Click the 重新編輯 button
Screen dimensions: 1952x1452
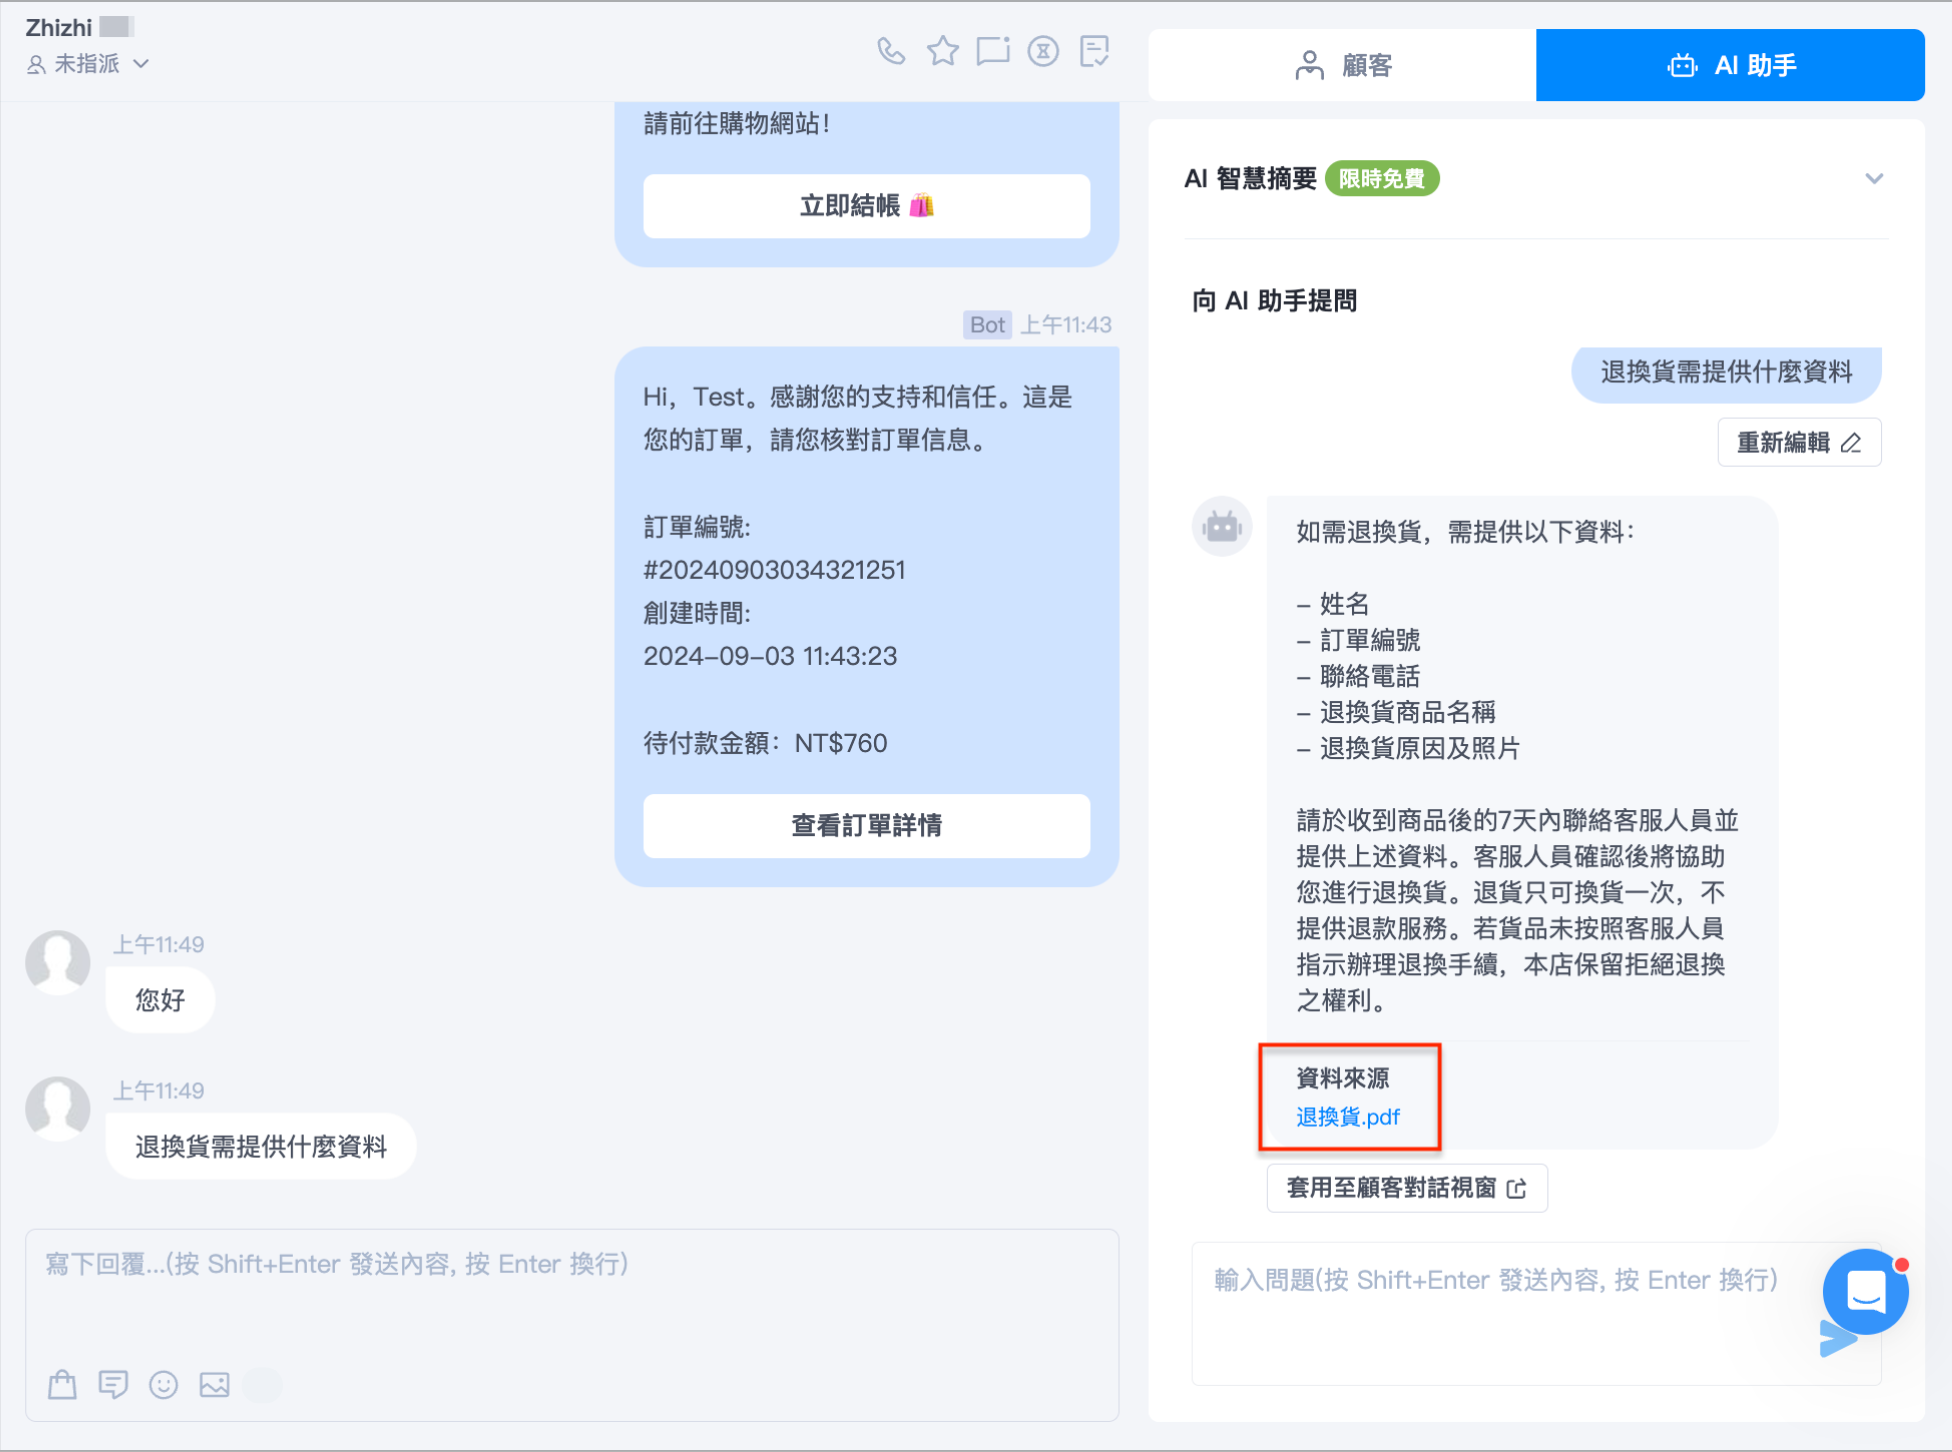(1799, 442)
